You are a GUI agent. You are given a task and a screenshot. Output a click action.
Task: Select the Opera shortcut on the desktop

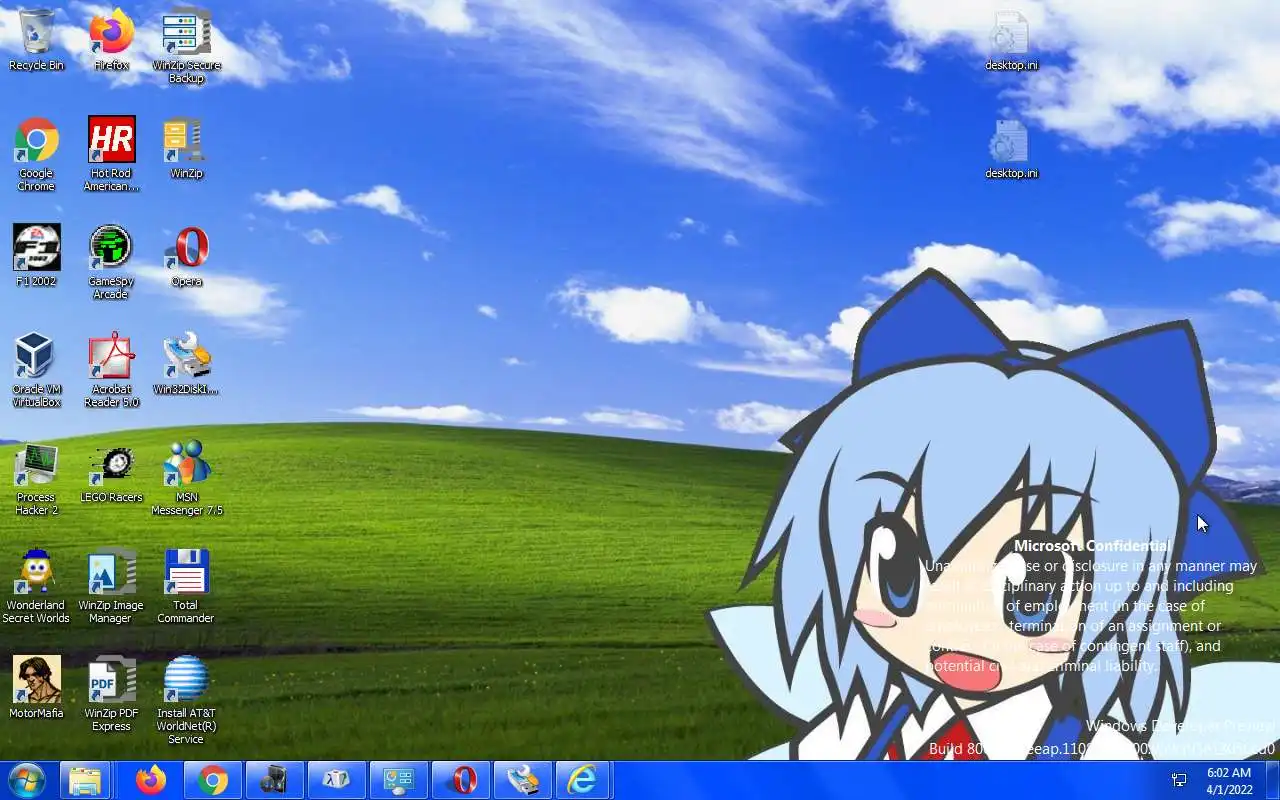coord(186,256)
